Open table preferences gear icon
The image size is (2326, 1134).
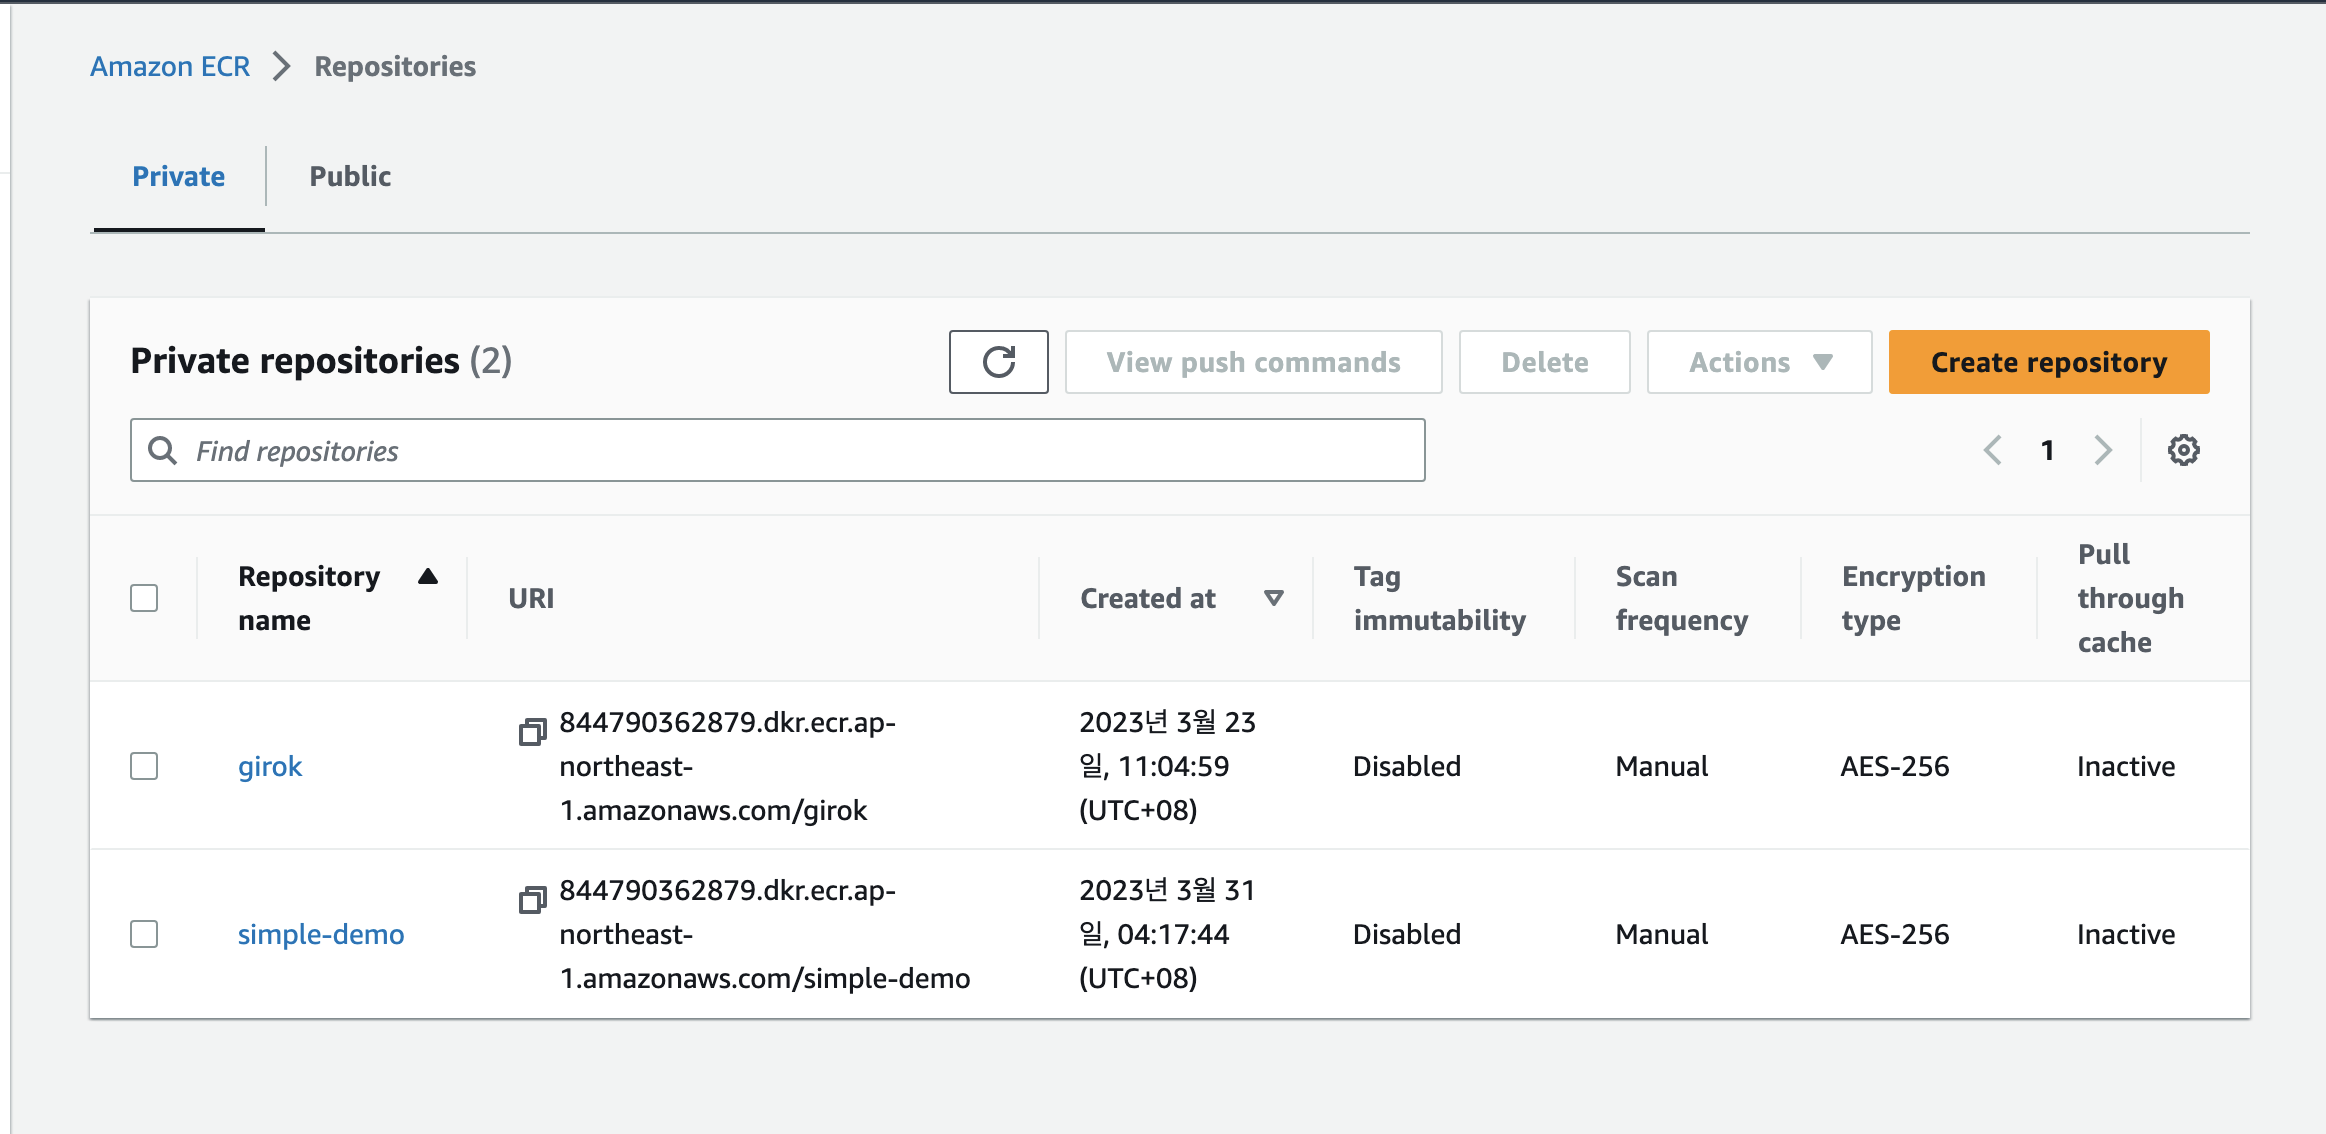pos(2183,450)
